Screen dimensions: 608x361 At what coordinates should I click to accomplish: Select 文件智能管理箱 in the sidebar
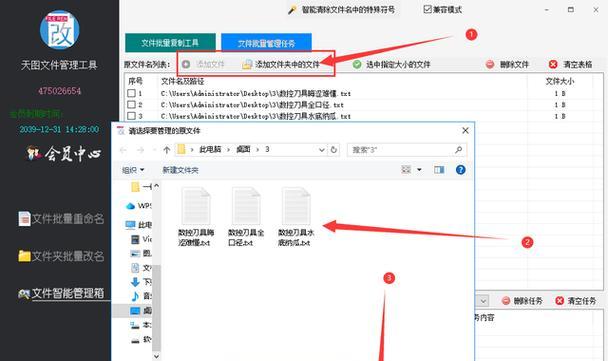pyautogui.click(x=61, y=293)
